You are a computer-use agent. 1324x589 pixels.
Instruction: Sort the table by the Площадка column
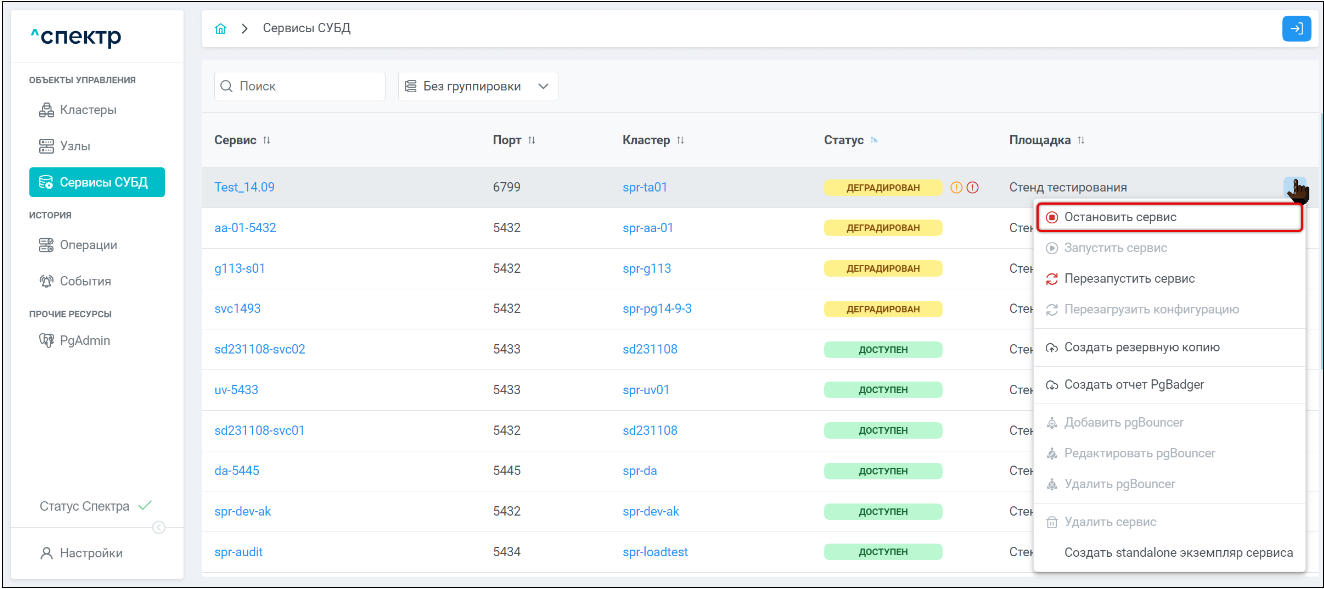1081,141
